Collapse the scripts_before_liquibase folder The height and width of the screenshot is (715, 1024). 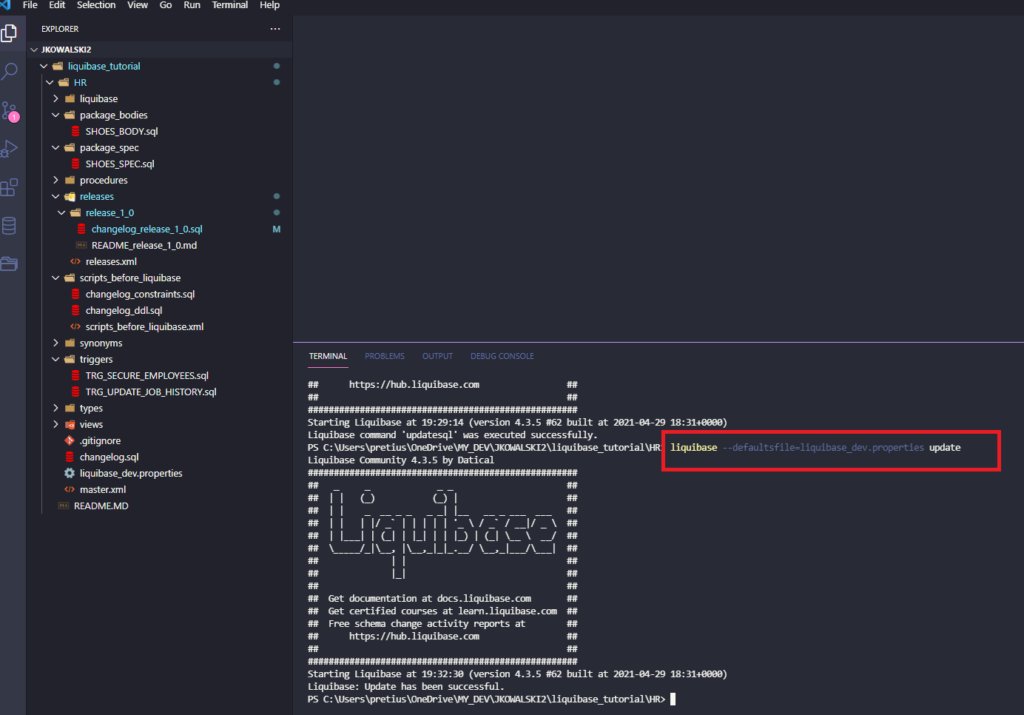coord(56,278)
